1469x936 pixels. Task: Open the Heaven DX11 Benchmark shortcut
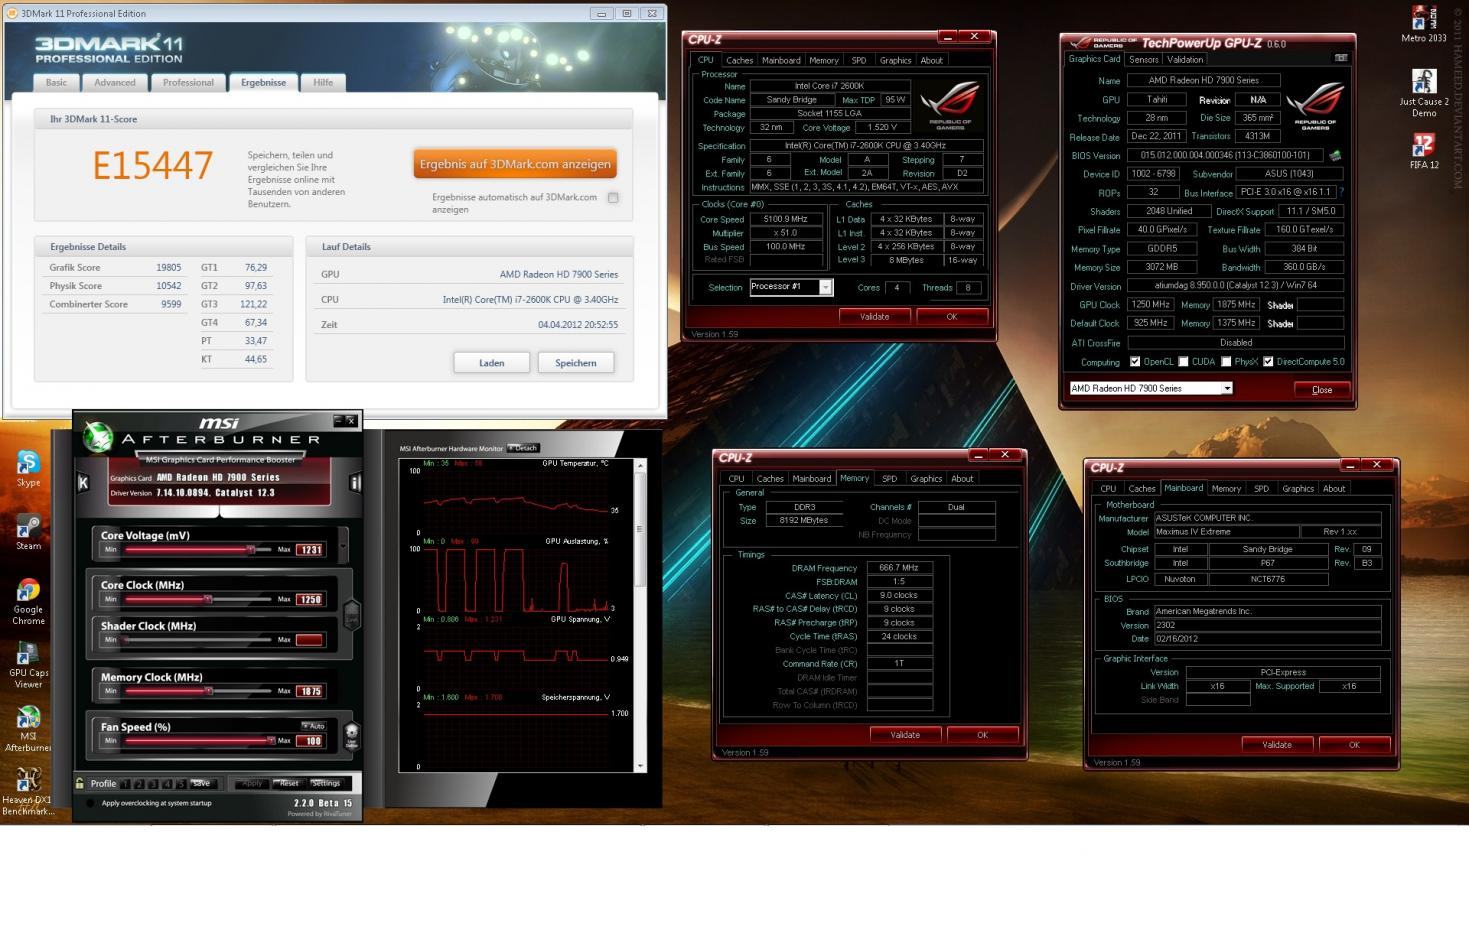tap(28, 791)
